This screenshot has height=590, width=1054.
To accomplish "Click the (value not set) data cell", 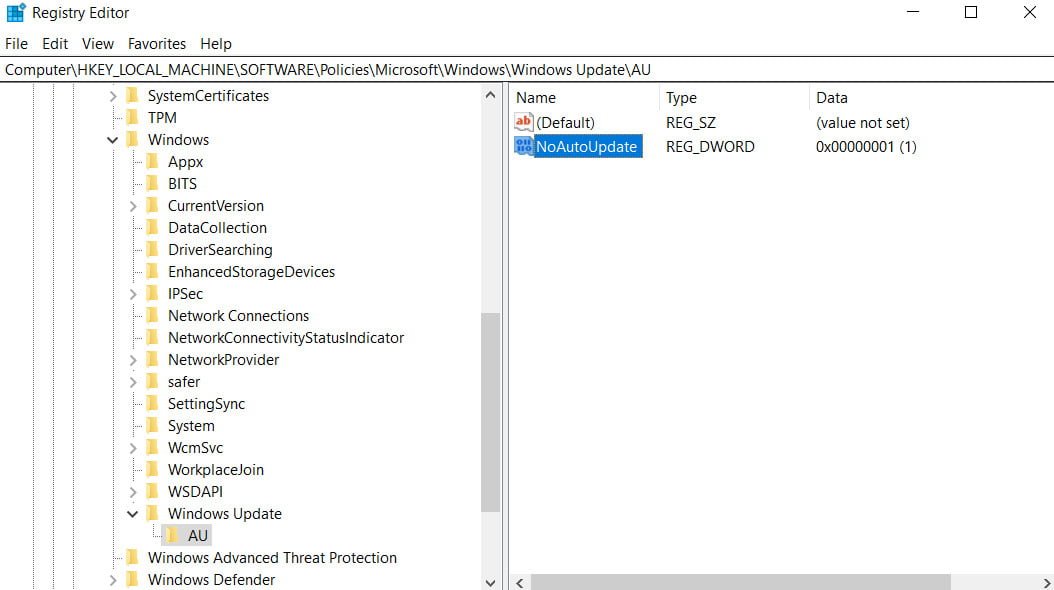I will (x=862, y=122).
